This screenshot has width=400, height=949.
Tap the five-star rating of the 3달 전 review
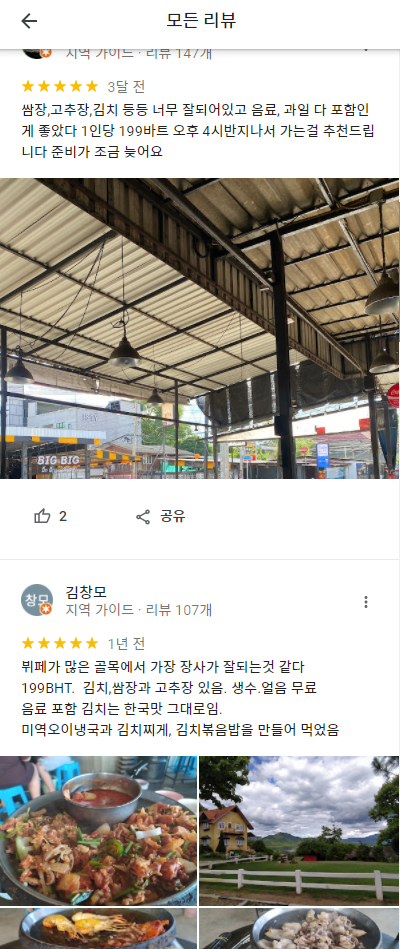pyautogui.click(x=59, y=86)
